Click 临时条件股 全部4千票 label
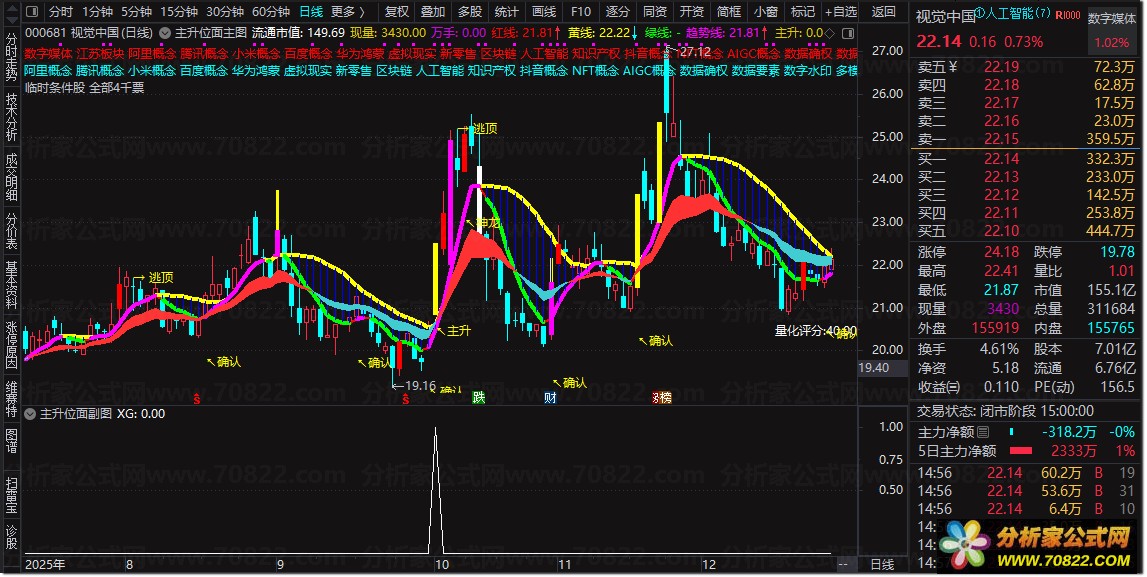Viewport: 1147px width, 577px height. pos(84,88)
